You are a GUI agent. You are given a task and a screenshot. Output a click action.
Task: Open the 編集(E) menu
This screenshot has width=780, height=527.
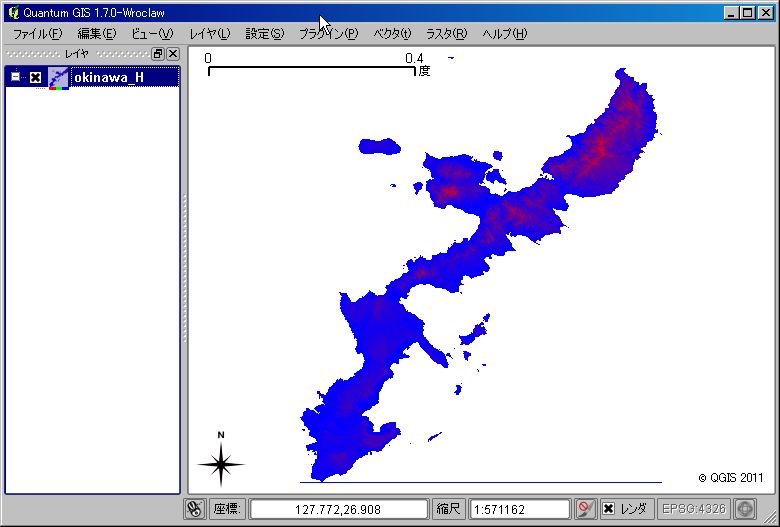click(x=97, y=34)
